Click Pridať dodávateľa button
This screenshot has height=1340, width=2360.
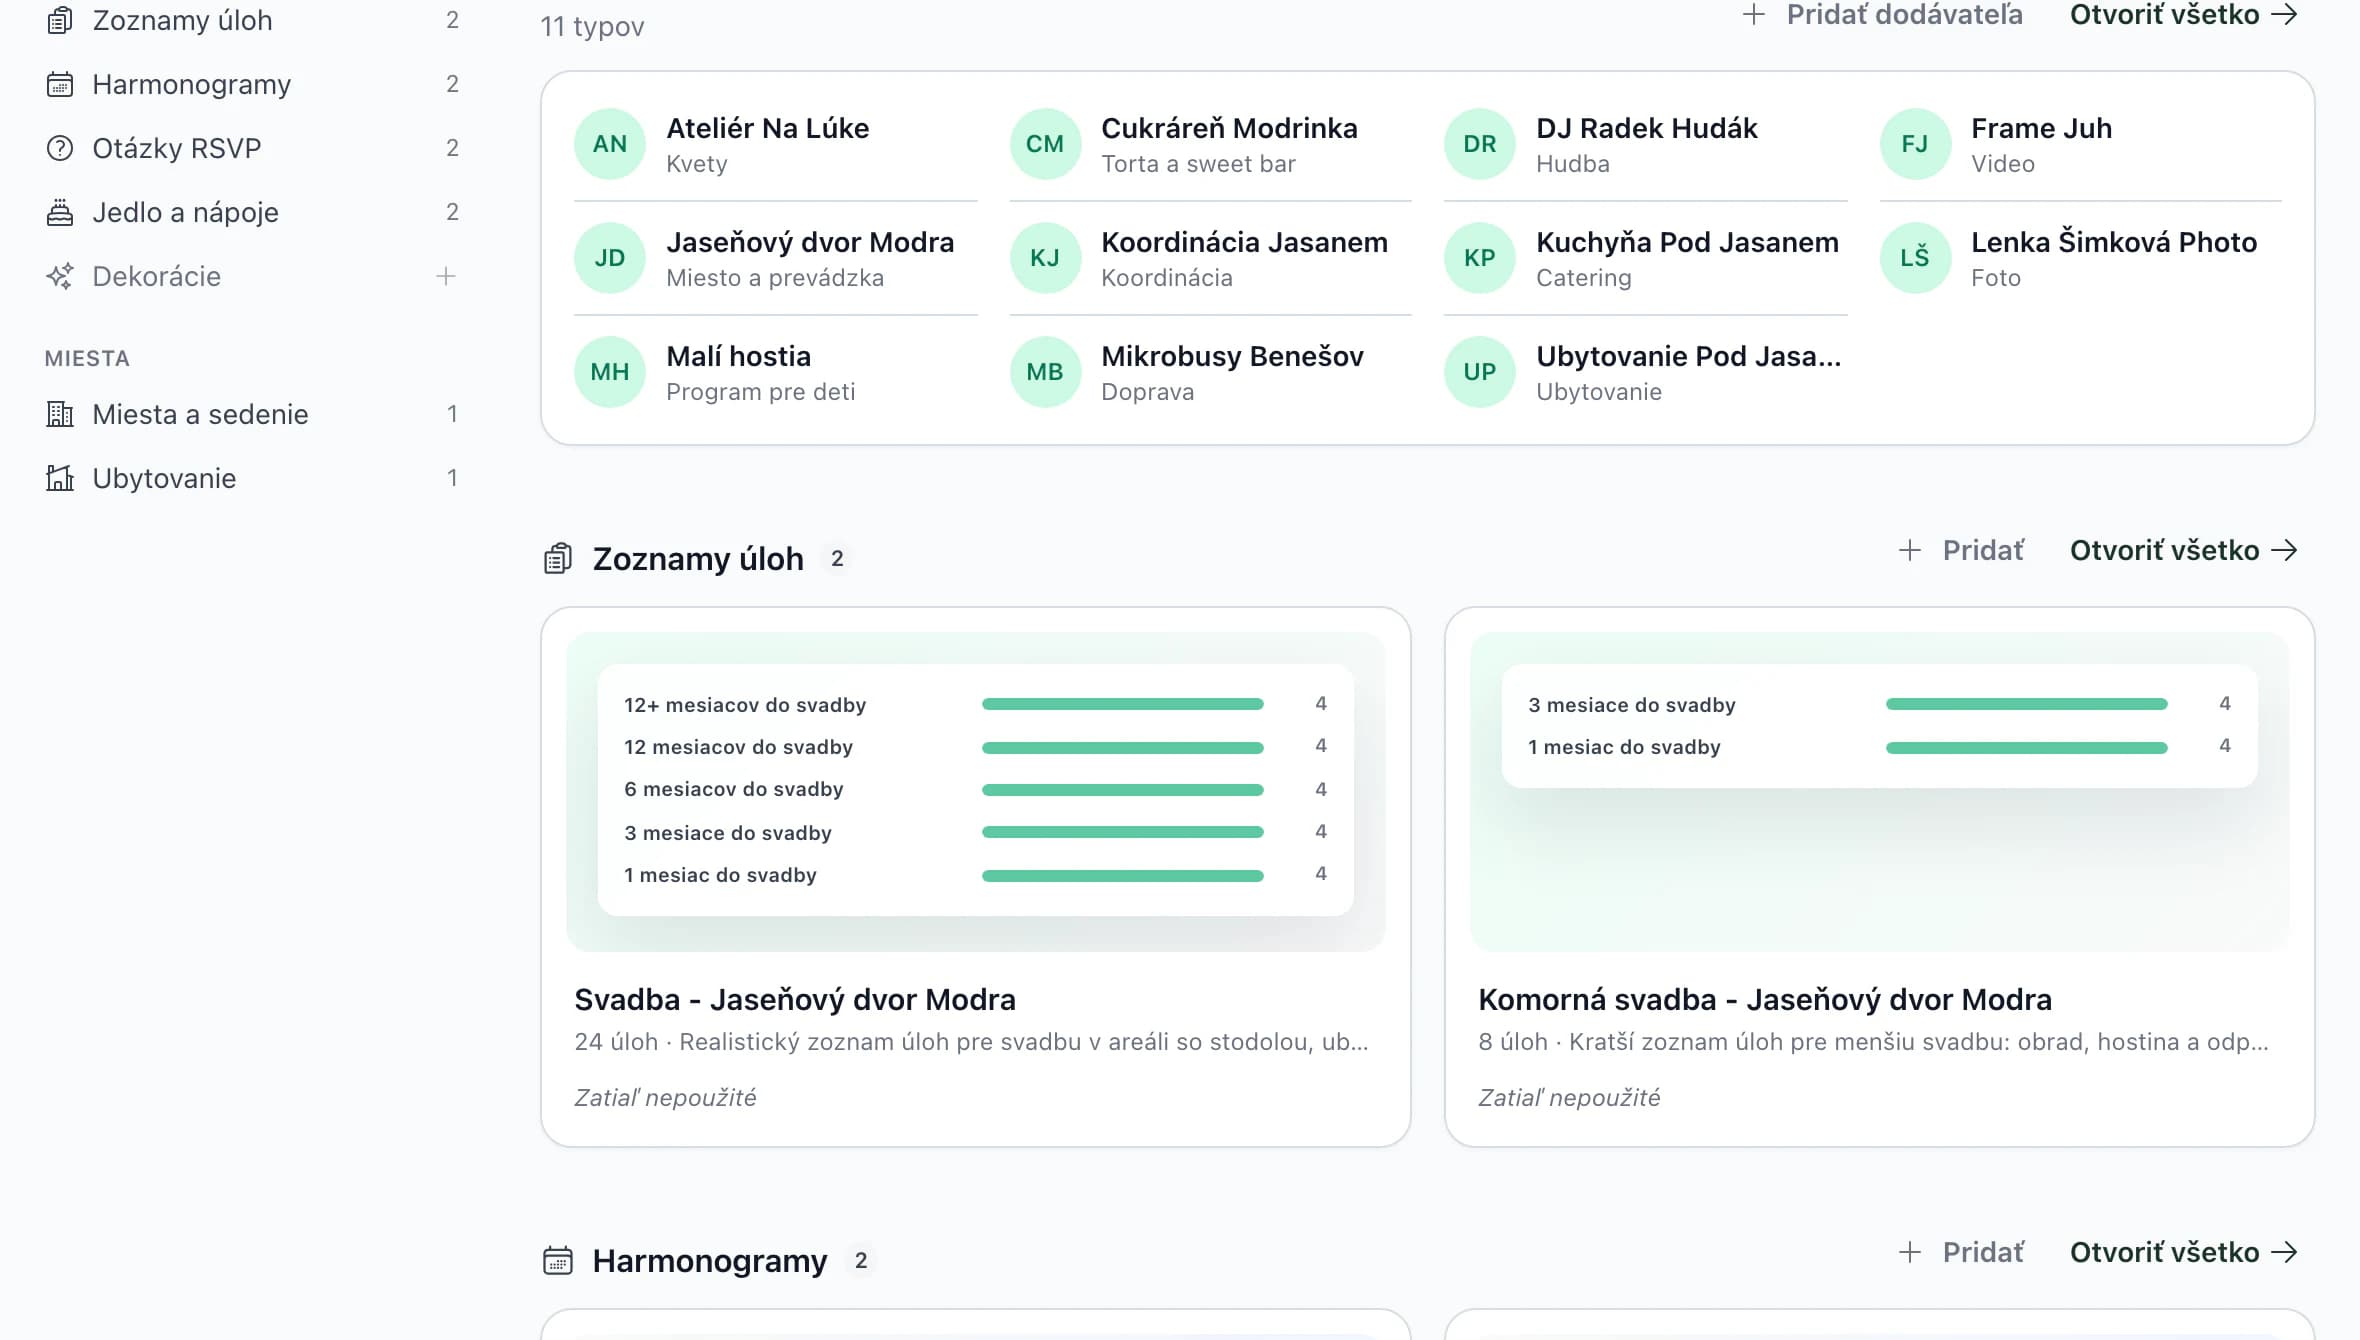pos(1882,15)
